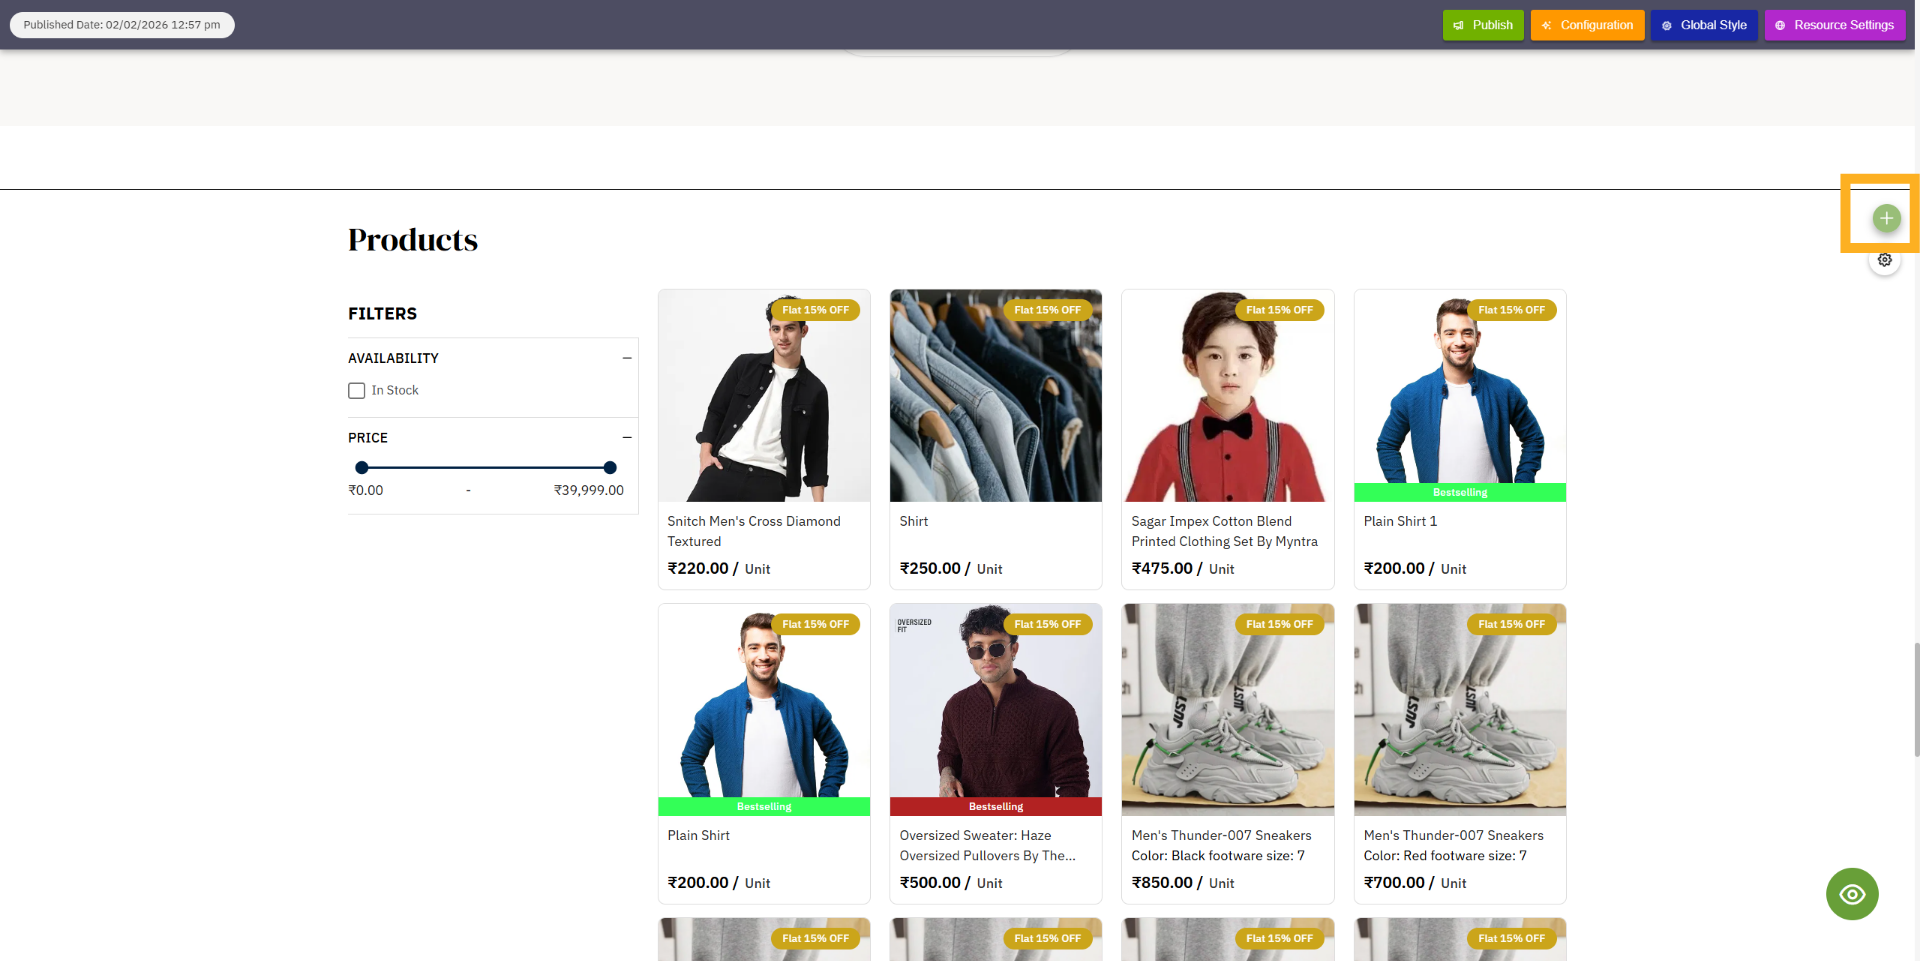
Task: Open the Configuration menu
Action: [x=1586, y=25]
